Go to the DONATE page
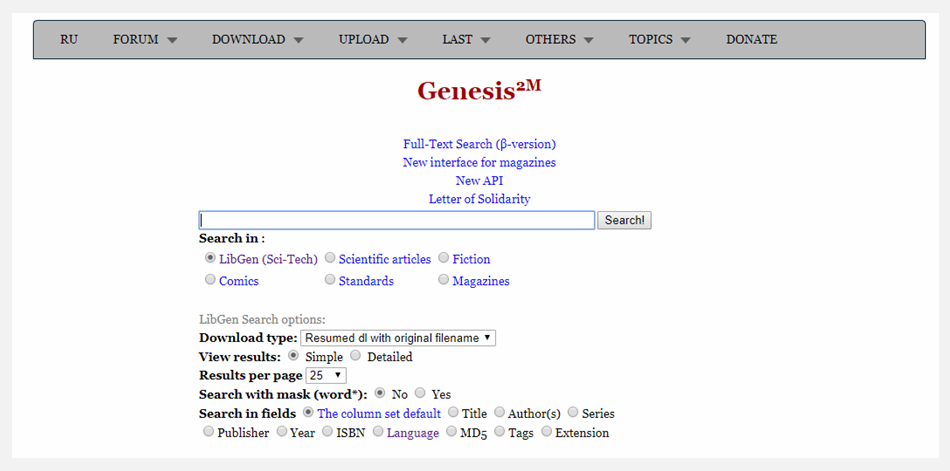The width and height of the screenshot is (950, 471). [x=751, y=39]
